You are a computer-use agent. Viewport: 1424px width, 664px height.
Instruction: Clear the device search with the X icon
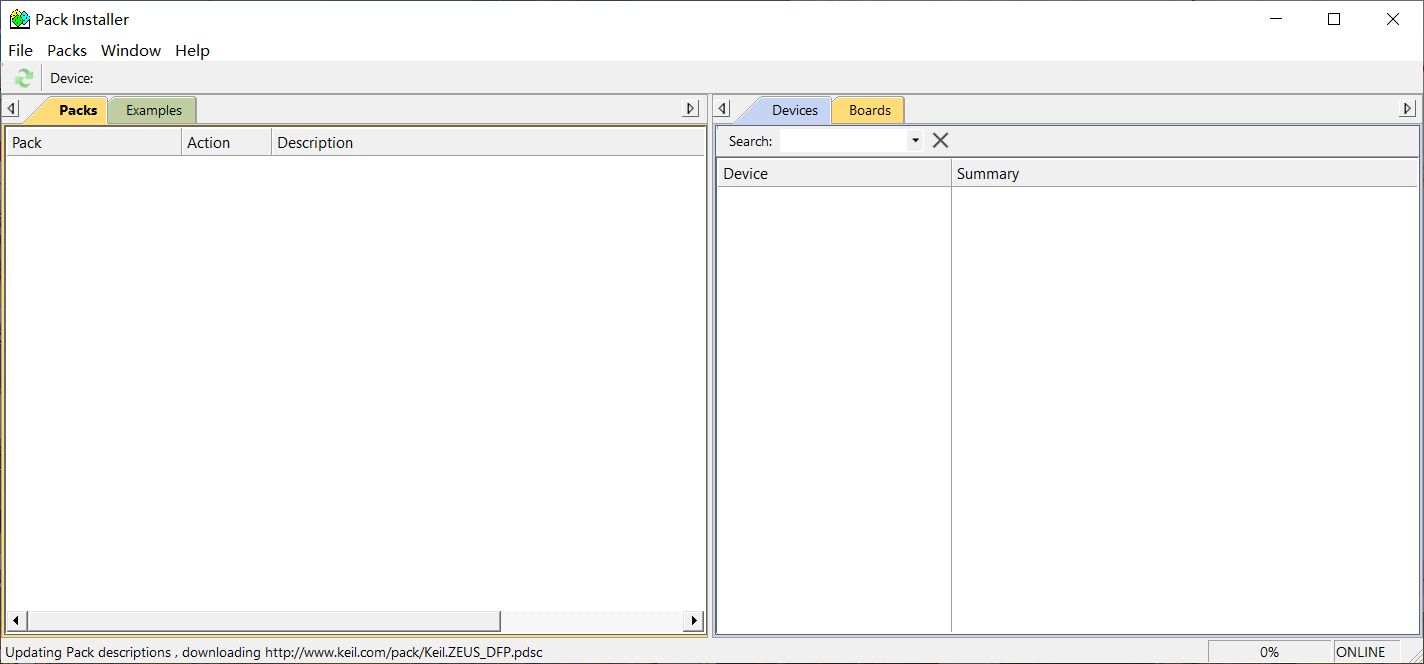[x=940, y=140]
